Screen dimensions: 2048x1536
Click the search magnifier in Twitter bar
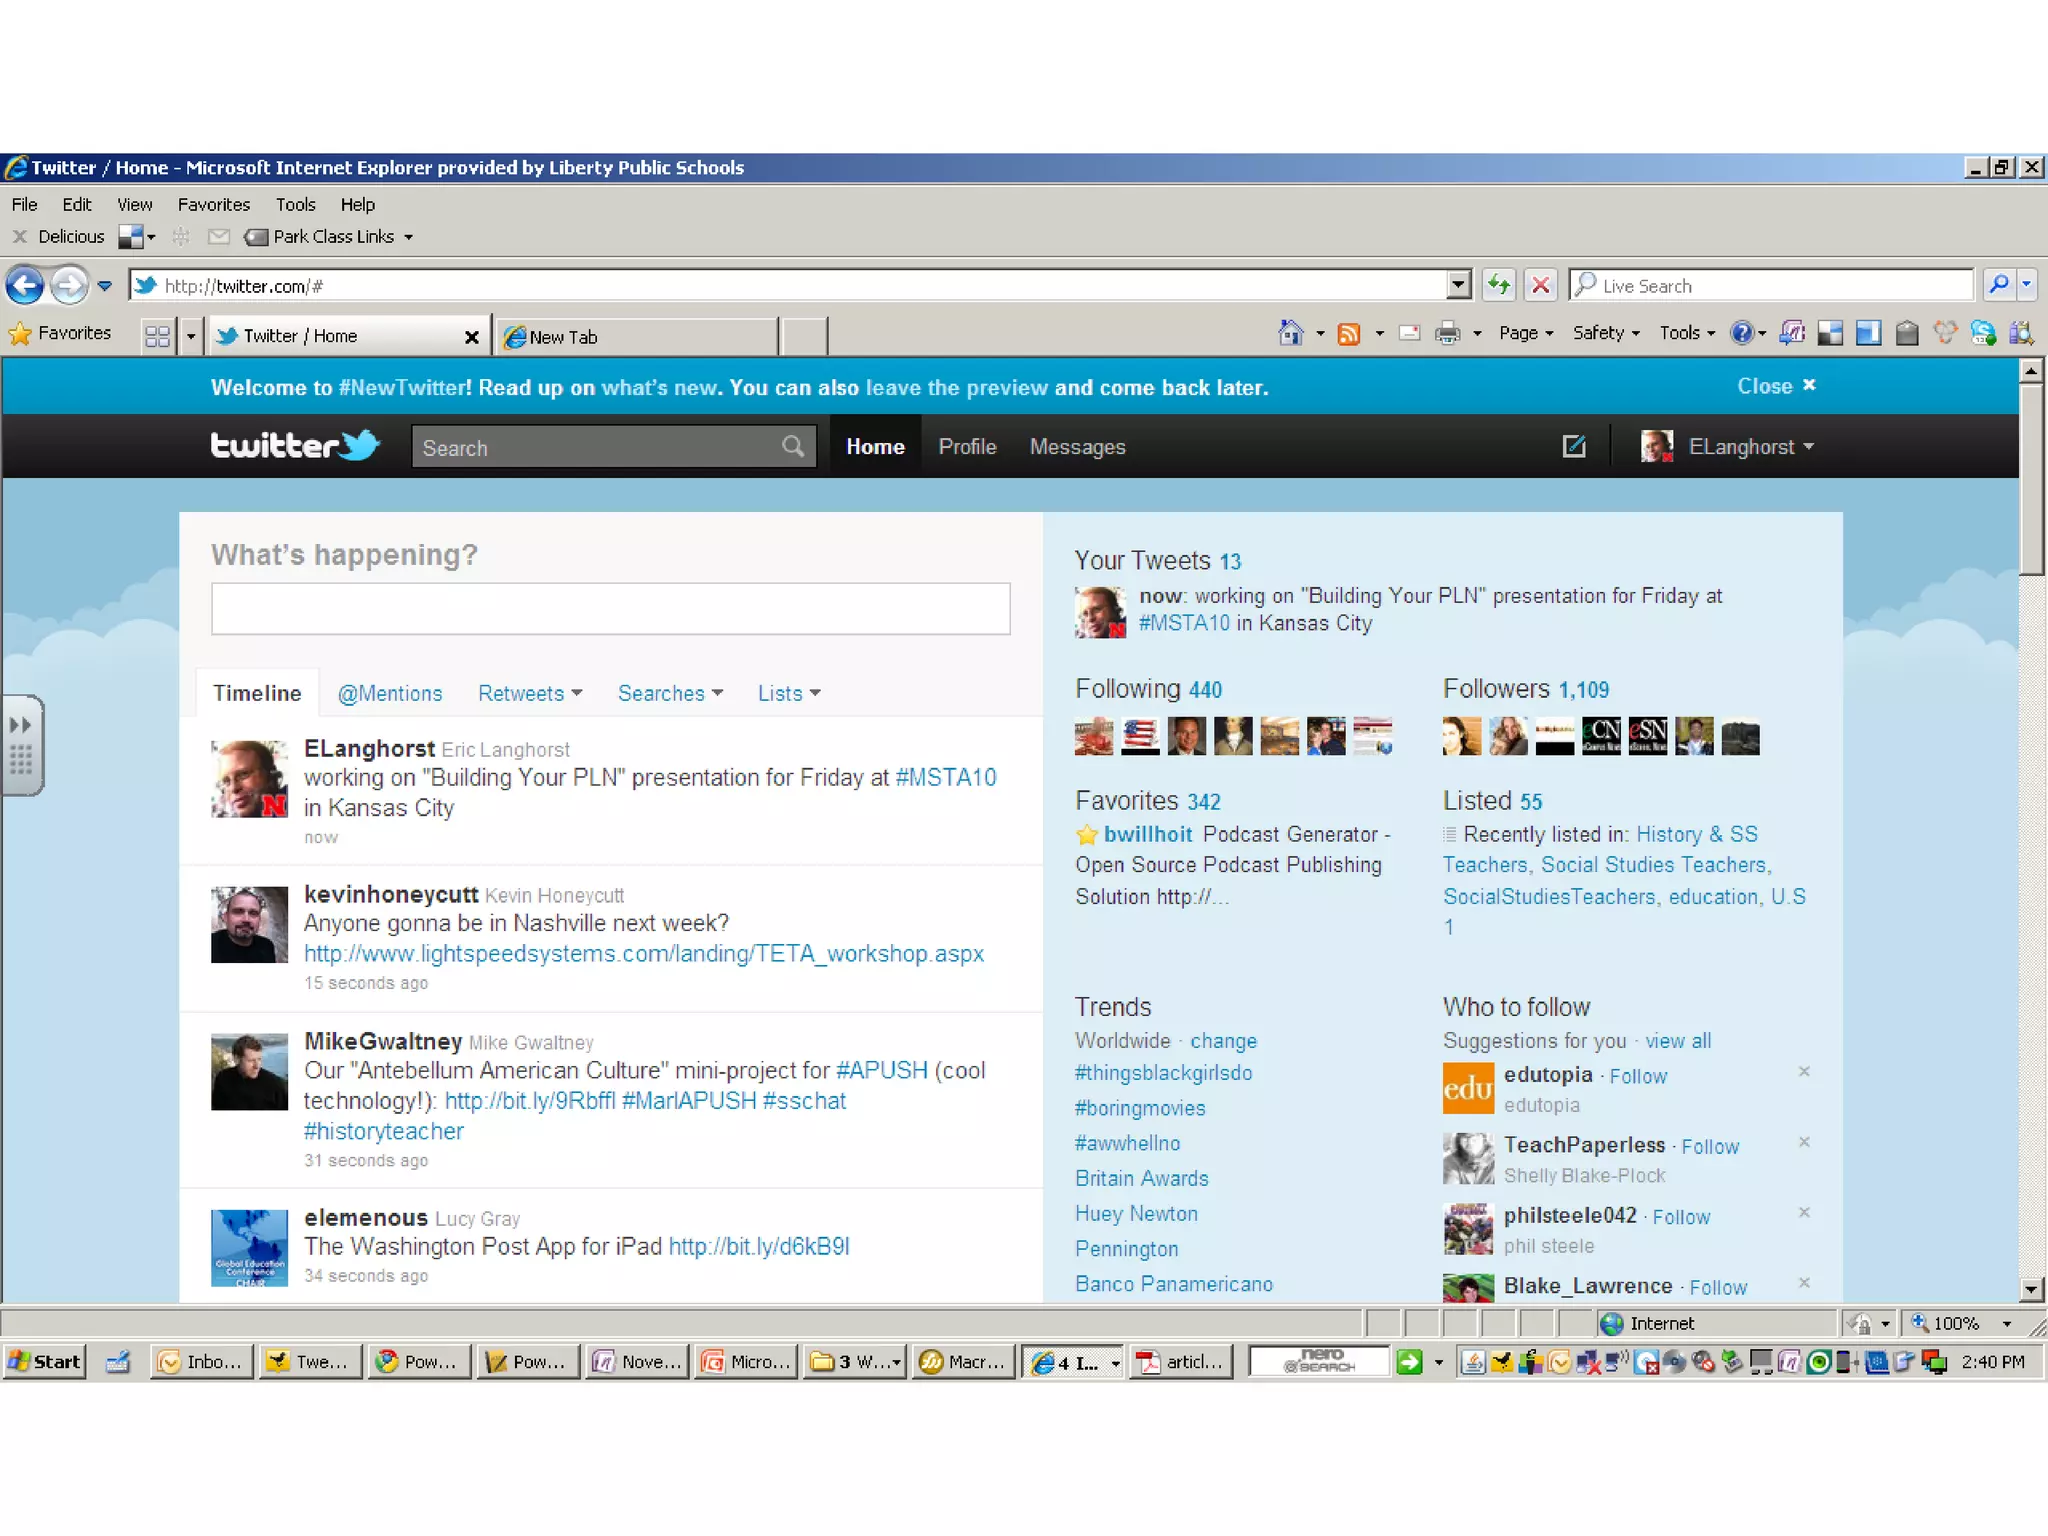point(792,446)
